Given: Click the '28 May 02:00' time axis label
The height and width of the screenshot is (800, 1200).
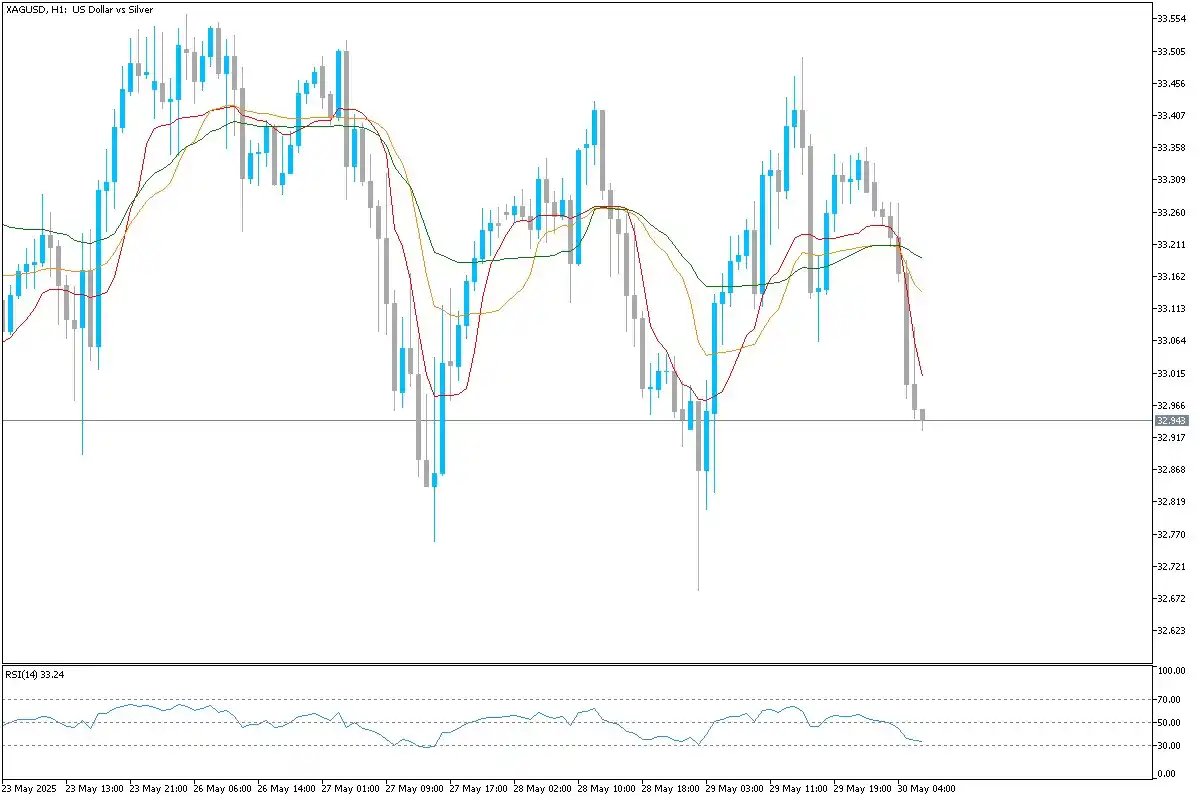Looking at the screenshot, I should 542,789.
